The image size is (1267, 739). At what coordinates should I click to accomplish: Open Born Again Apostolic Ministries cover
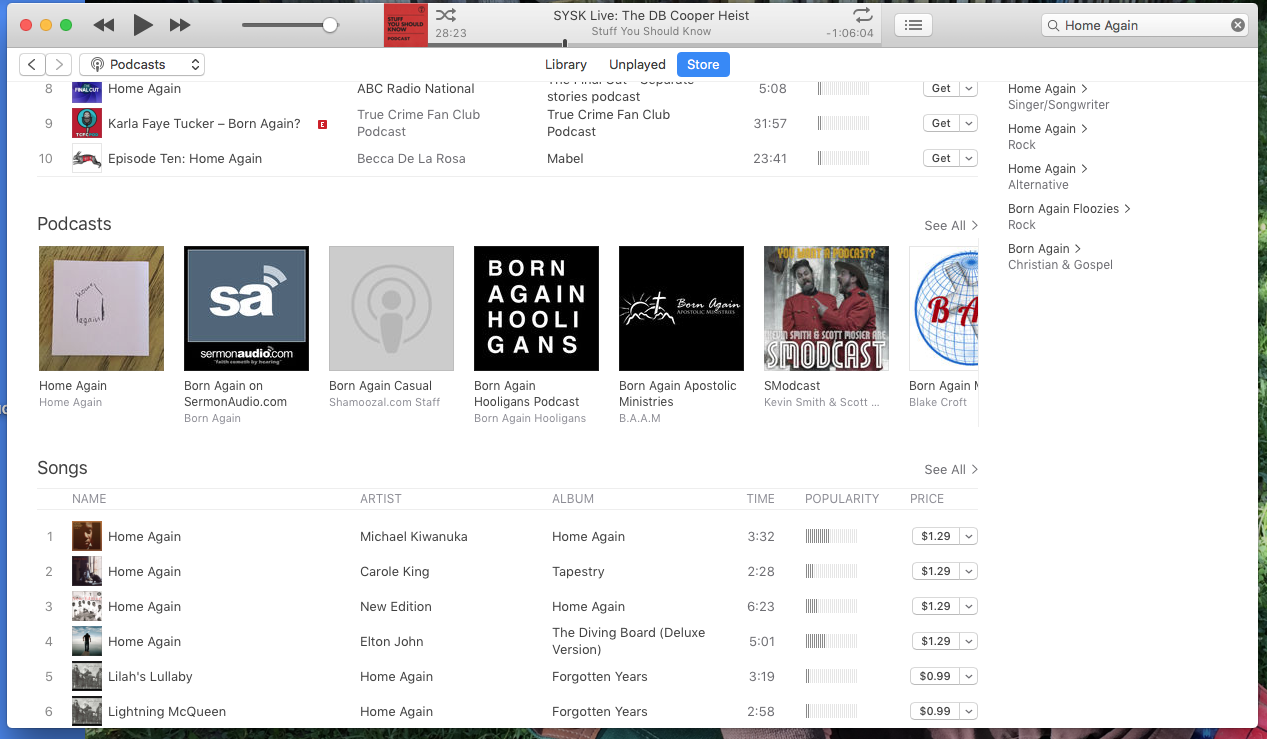click(x=681, y=308)
